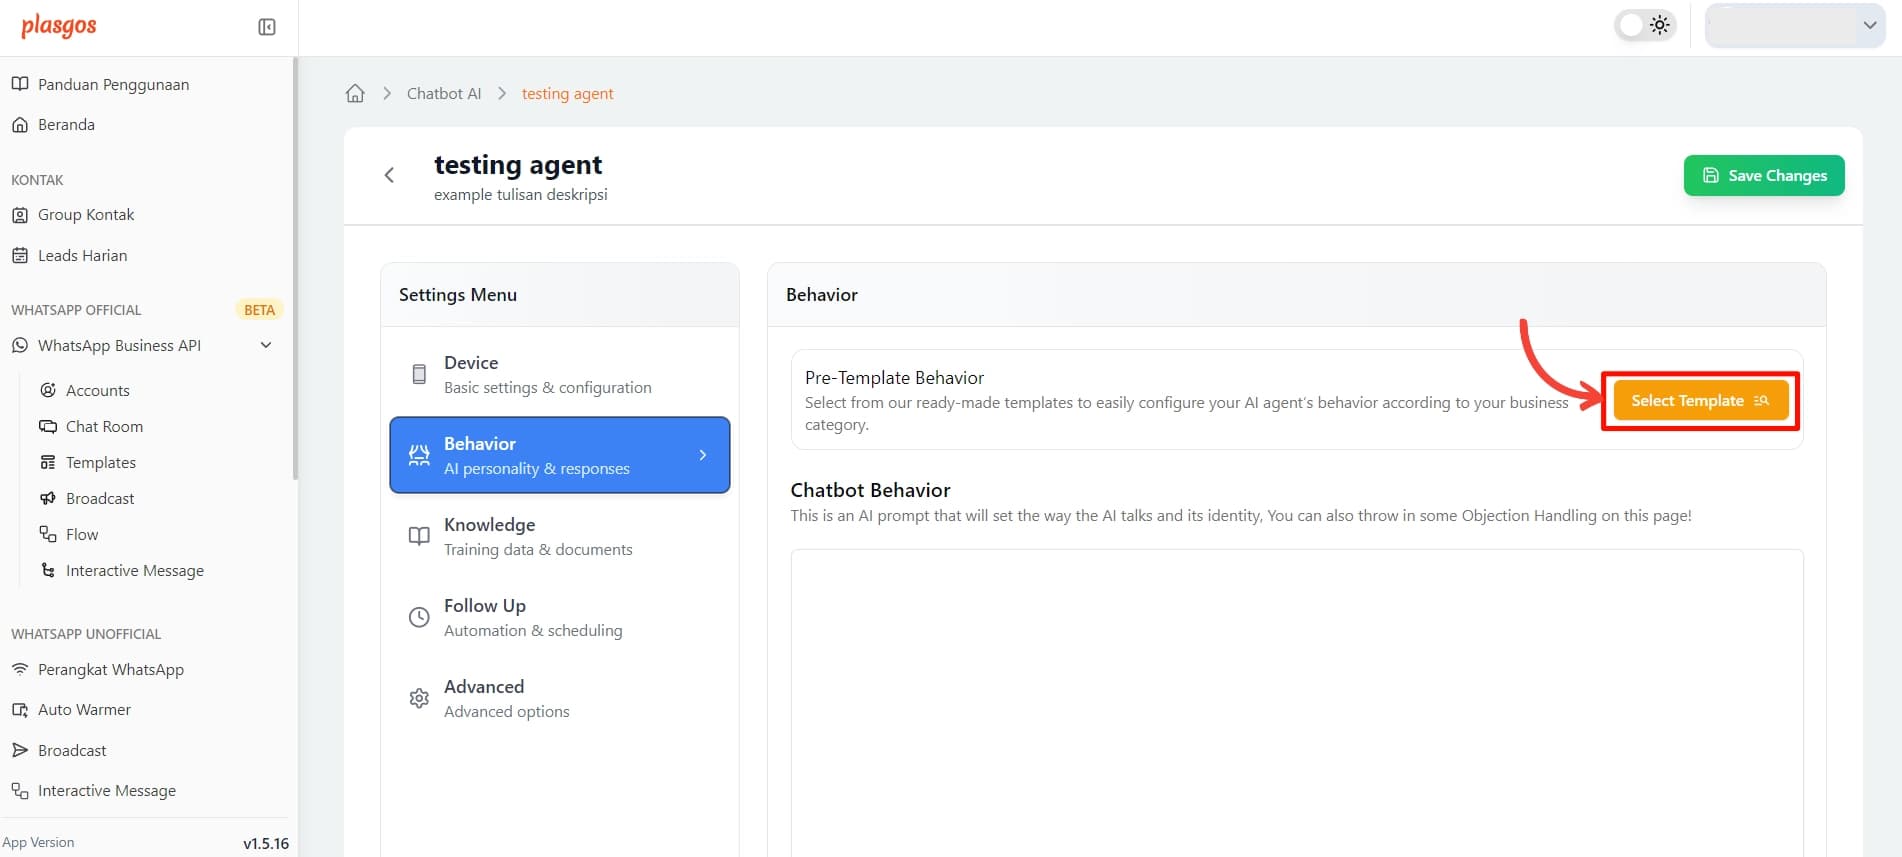1902x857 pixels.
Task: Click the Chat Room icon
Action: [48, 426]
